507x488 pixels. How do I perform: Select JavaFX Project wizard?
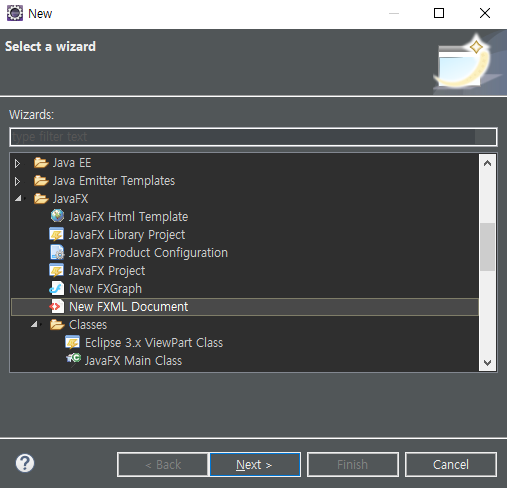click(107, 271)
